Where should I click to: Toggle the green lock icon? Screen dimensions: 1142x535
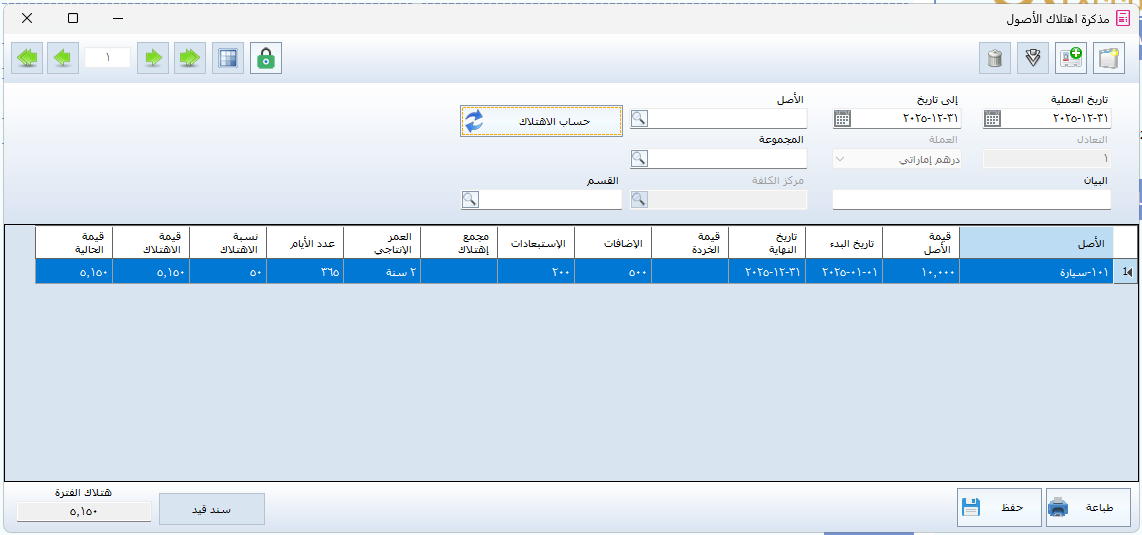click(x=266, y=58)
